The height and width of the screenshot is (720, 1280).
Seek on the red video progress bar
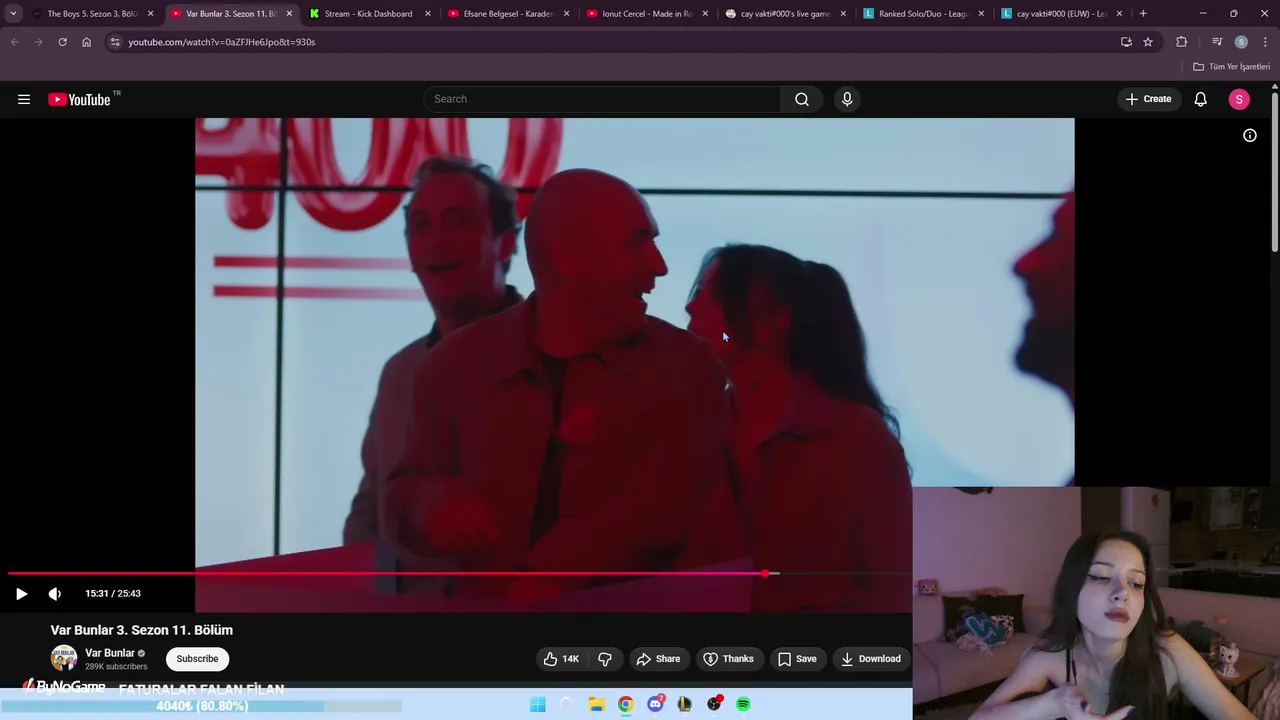[460, 573]
